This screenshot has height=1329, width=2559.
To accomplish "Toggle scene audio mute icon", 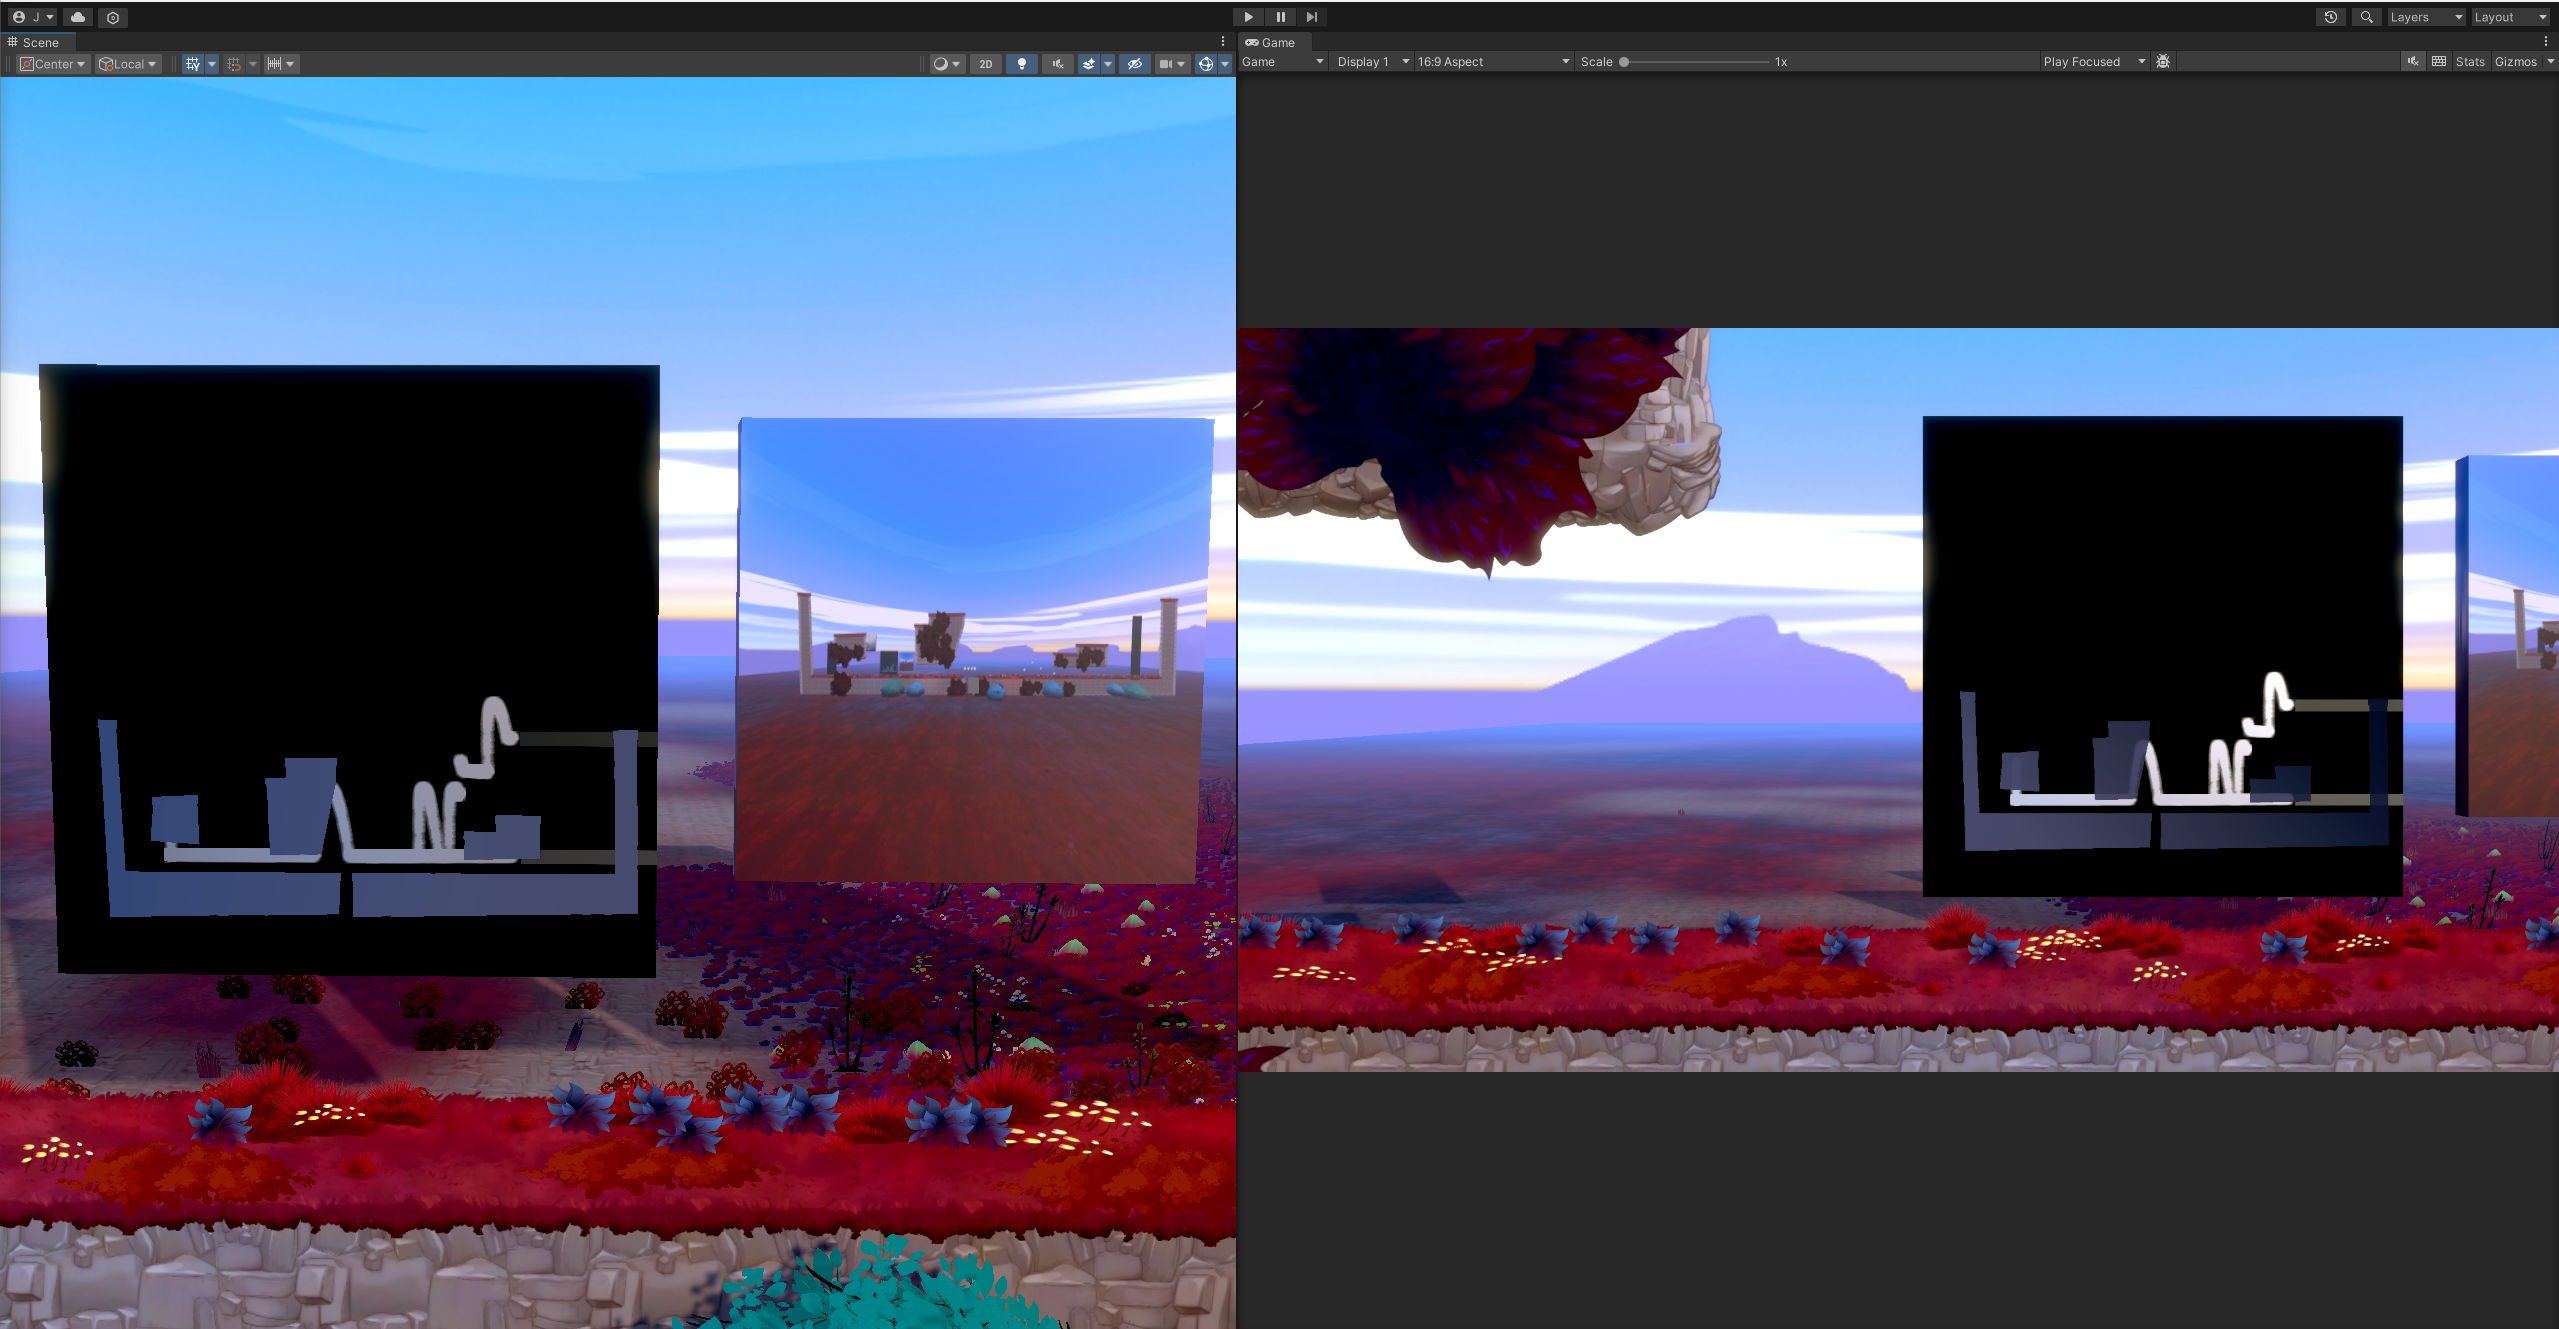I will [1057, 64].
